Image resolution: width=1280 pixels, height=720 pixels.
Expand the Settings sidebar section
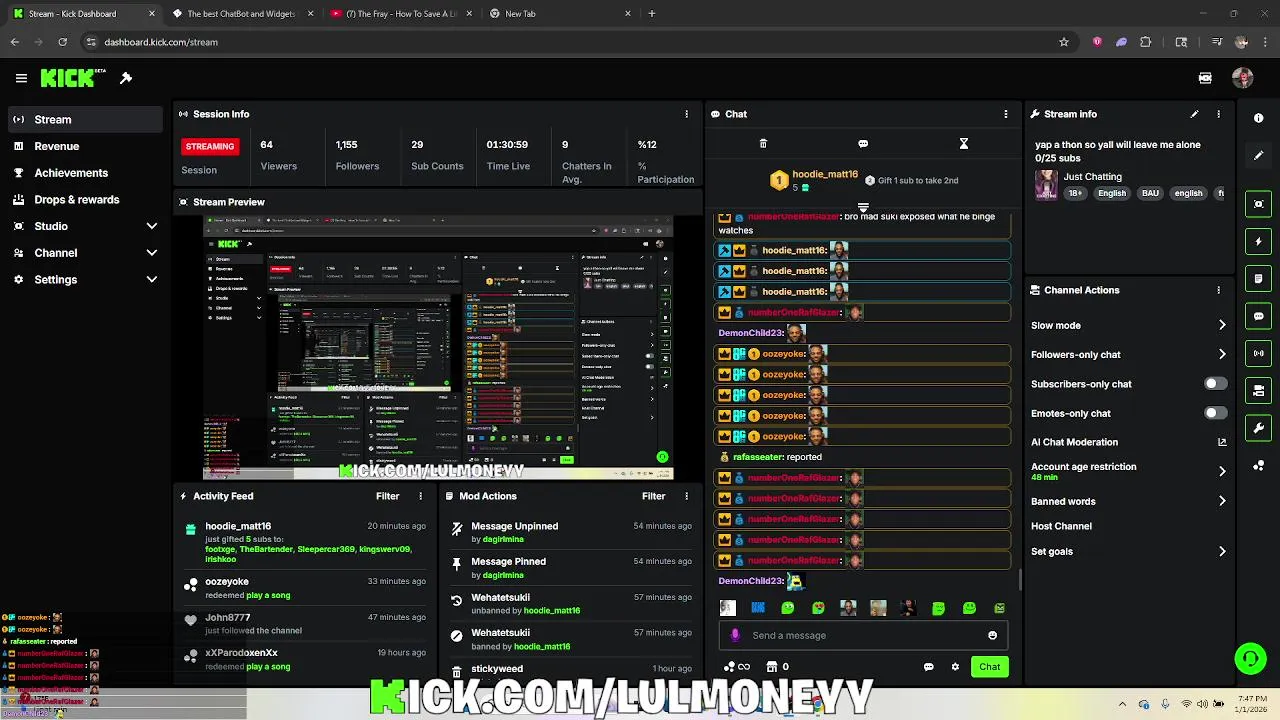click(152, 280)
